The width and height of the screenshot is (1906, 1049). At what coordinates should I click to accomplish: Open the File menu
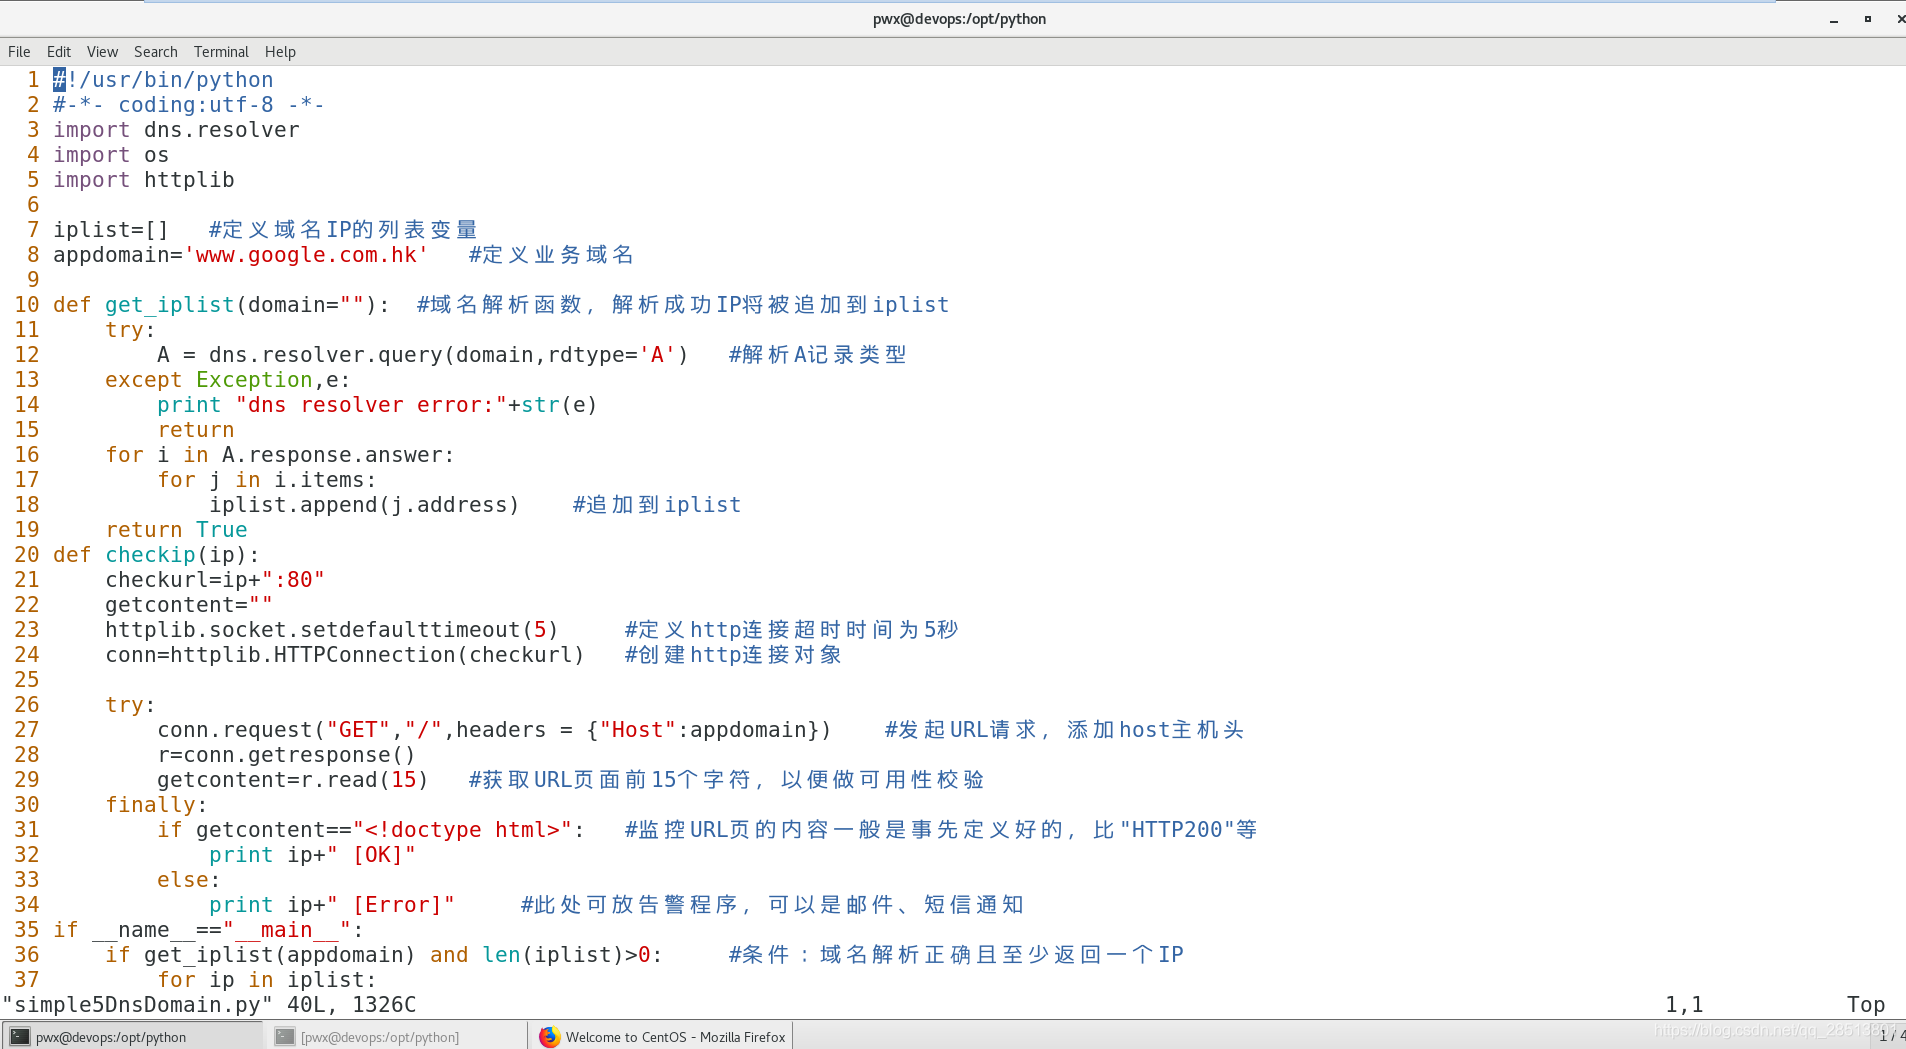(19, 52)
